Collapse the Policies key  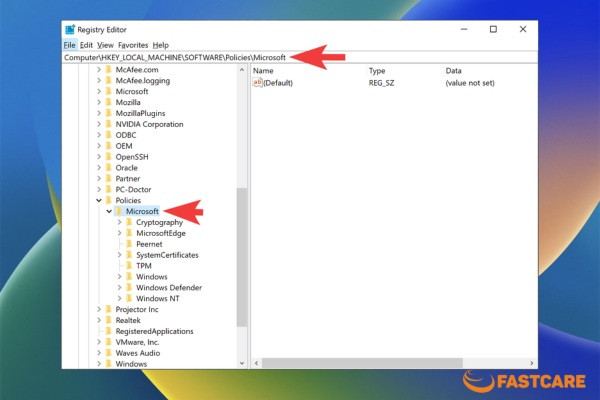point(99,200)
